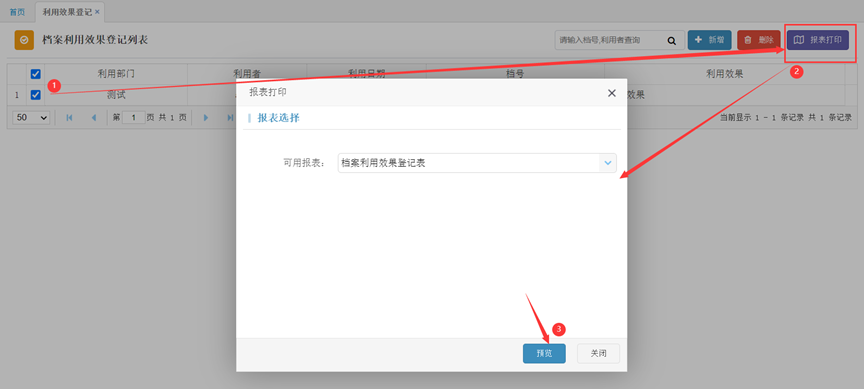The width and height of the screenshot is (864, 389).
Task: Open the 50 page size dropdown
Action: tap(31, 117)
